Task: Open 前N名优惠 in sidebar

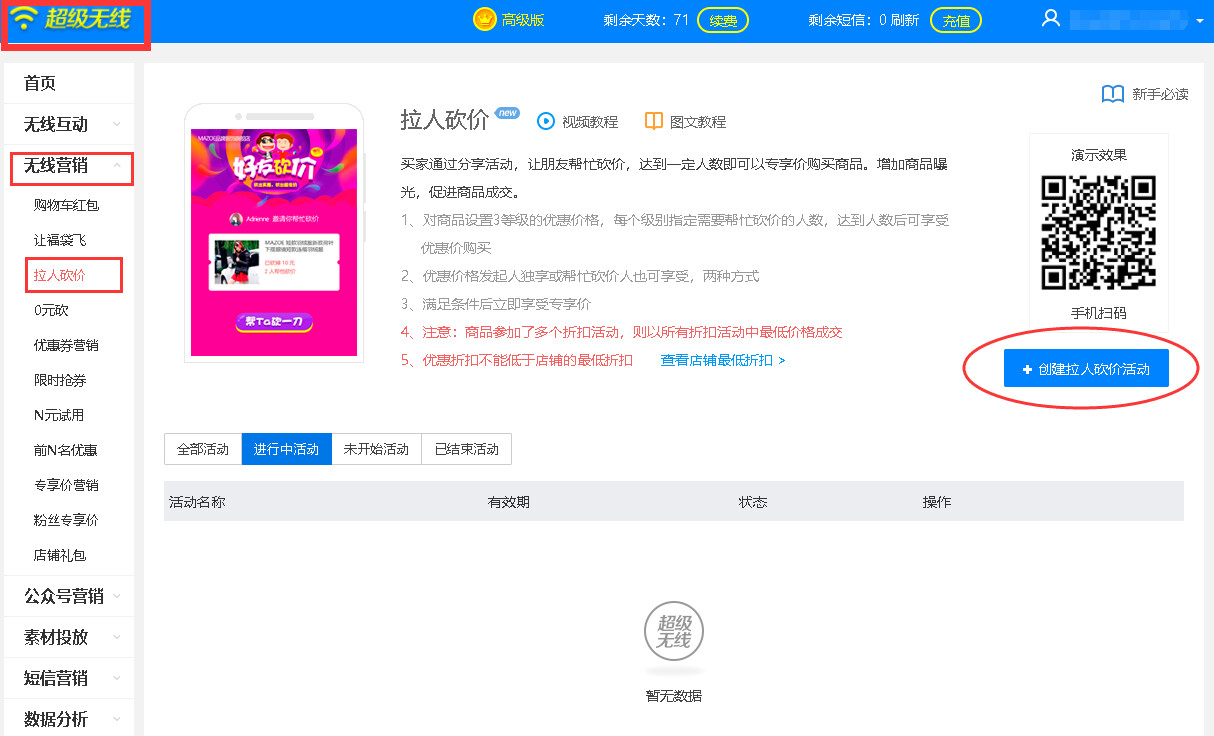Action: pos(66,450)
